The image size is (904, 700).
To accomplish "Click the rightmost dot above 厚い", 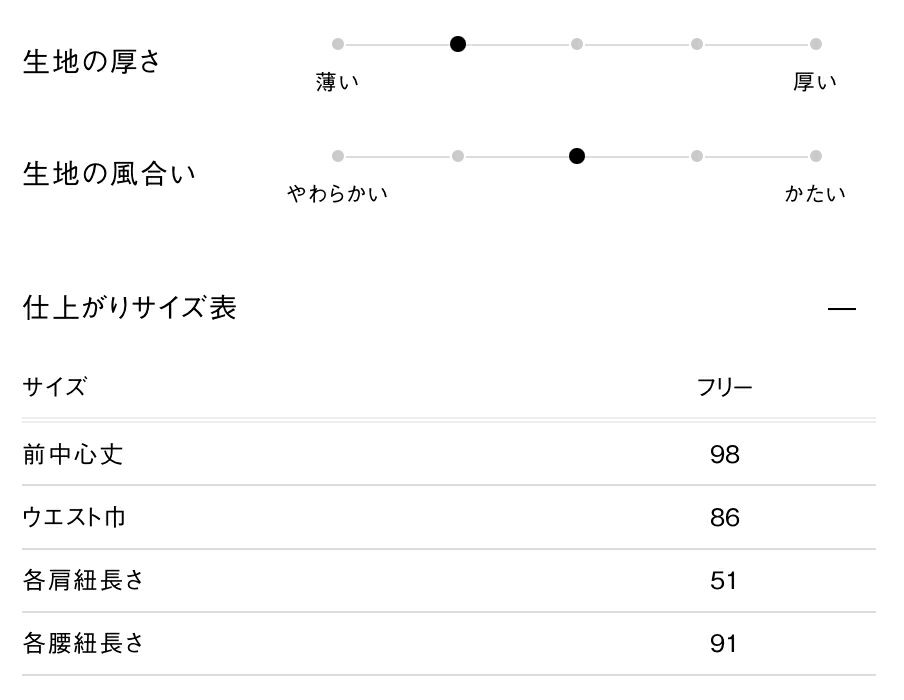I will point(816,44).
